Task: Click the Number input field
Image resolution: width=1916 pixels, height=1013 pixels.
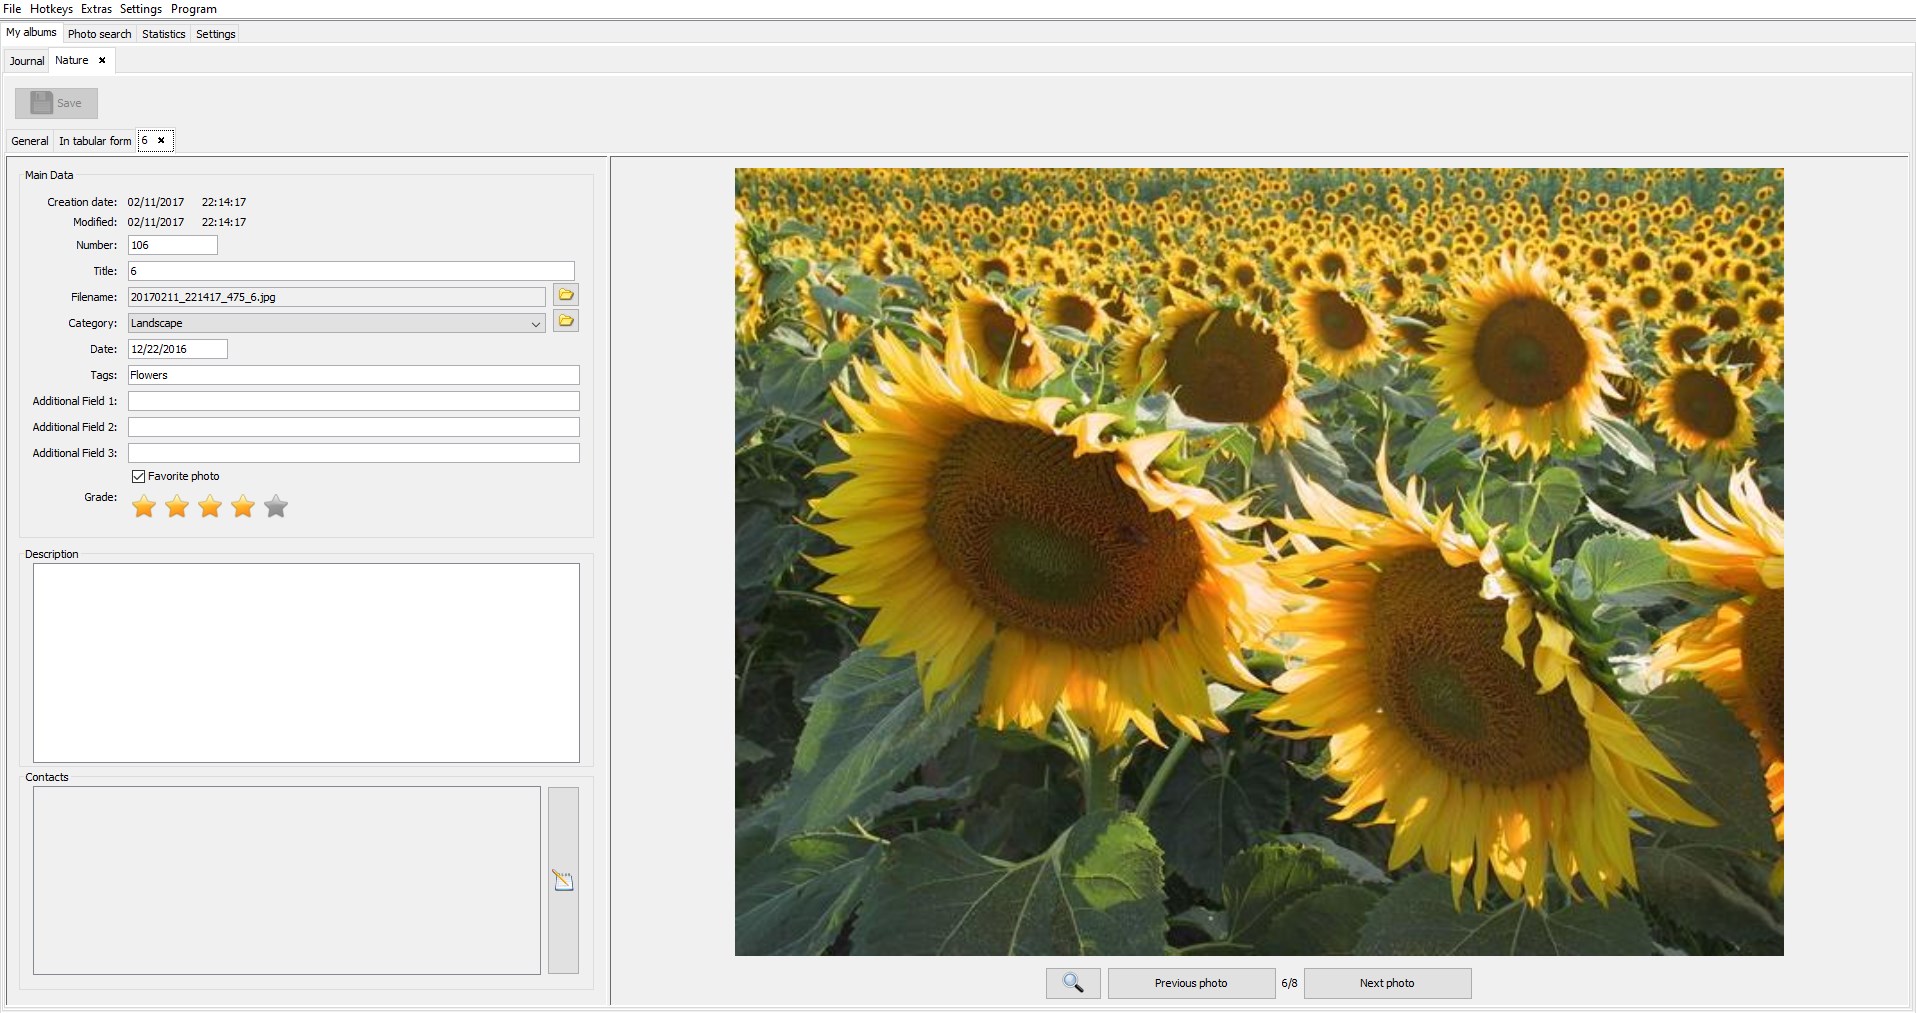Action: tap(172, 245)
